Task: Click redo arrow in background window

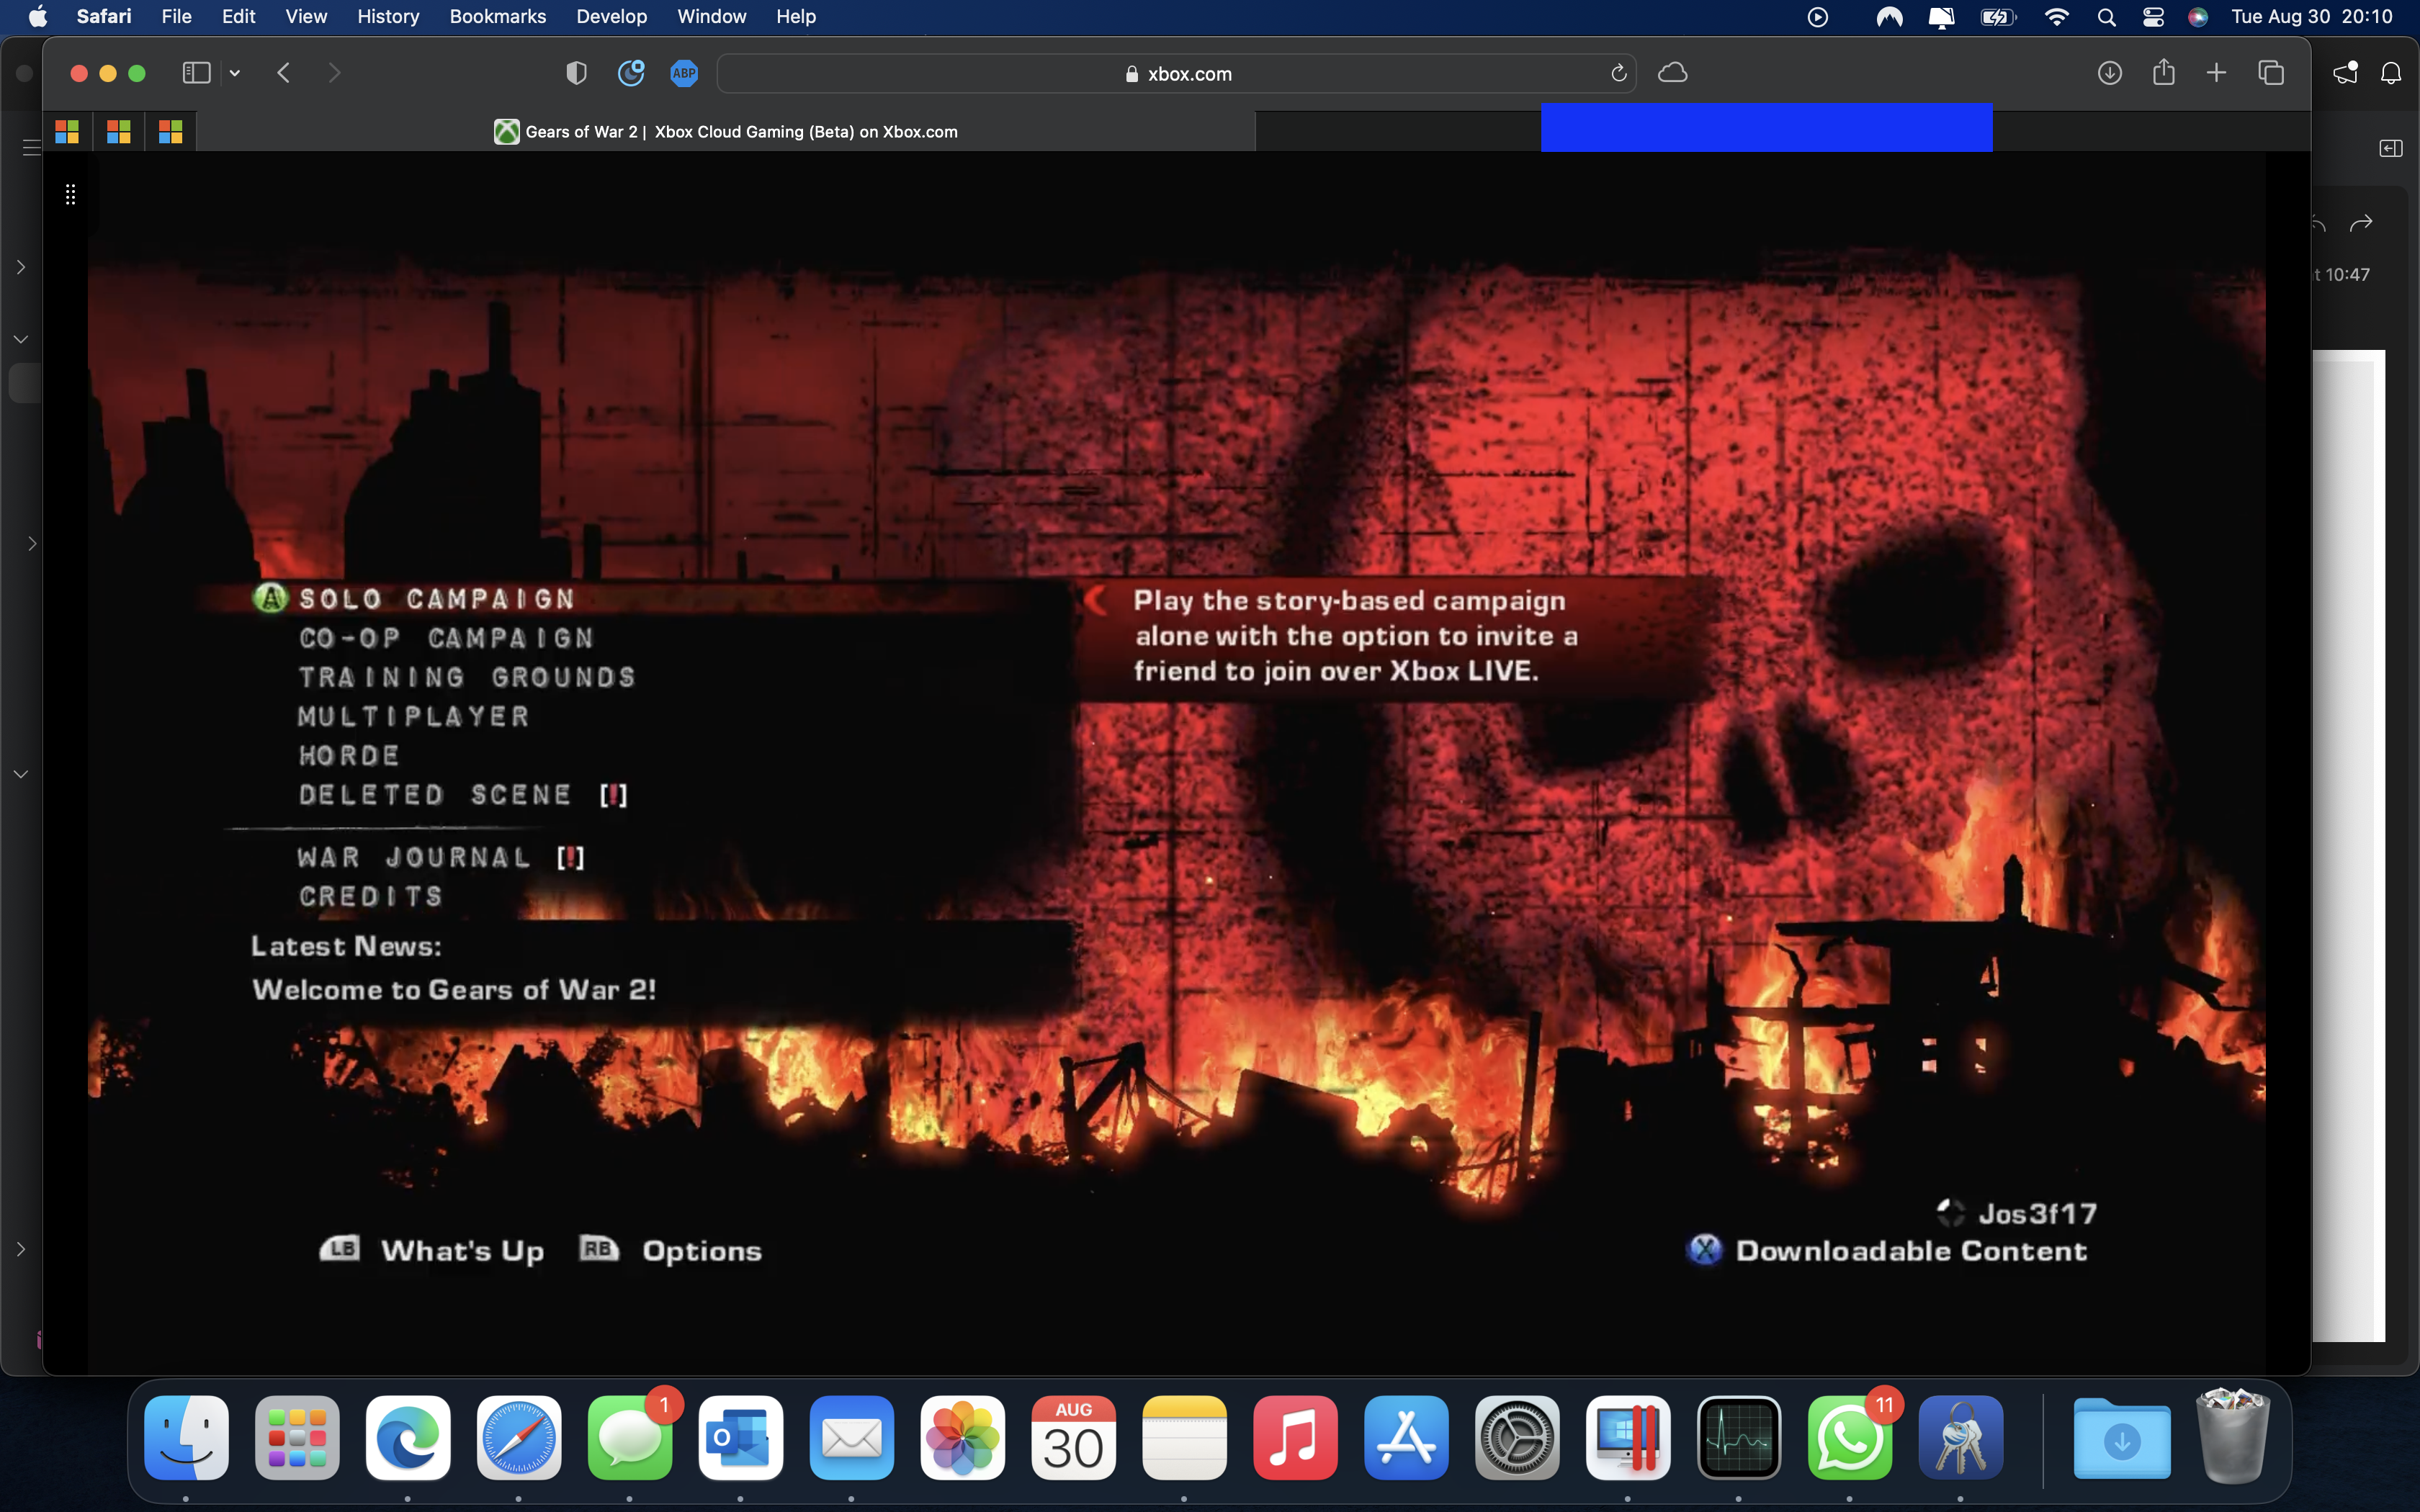Action: [2362, 222]
